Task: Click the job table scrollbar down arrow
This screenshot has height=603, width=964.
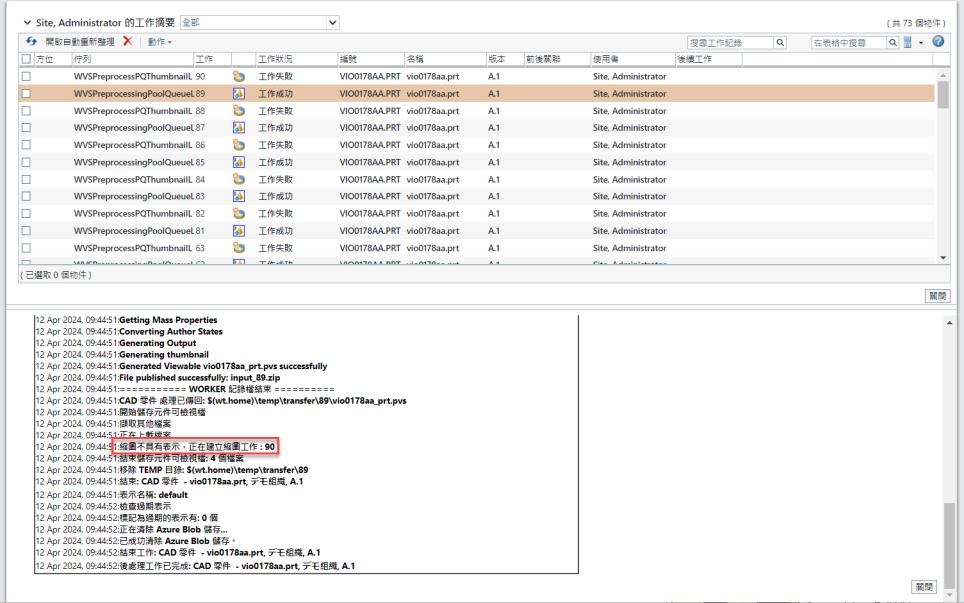Action: [943, 258]
